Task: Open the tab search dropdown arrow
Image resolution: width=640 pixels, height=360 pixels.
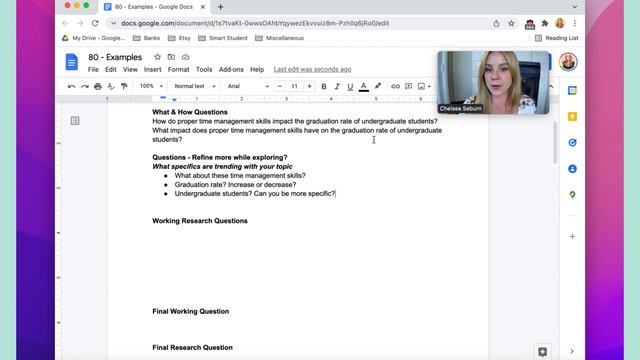Action: click(575, 7)
